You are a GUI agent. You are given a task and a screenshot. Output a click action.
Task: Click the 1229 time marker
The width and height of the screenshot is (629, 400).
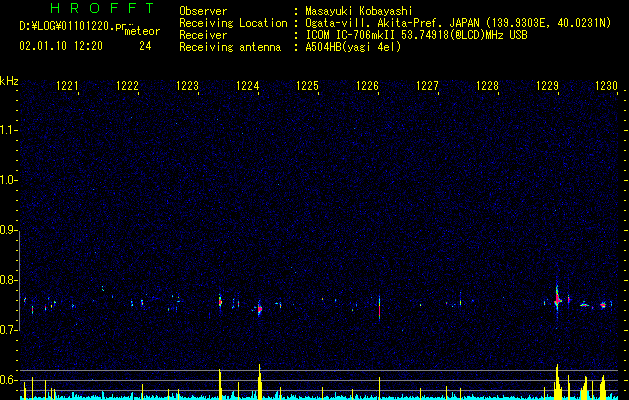547,86
